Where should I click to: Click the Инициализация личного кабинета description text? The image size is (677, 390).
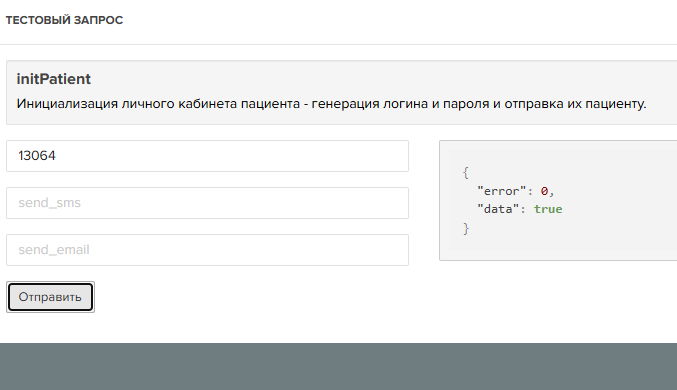point(331,104)
